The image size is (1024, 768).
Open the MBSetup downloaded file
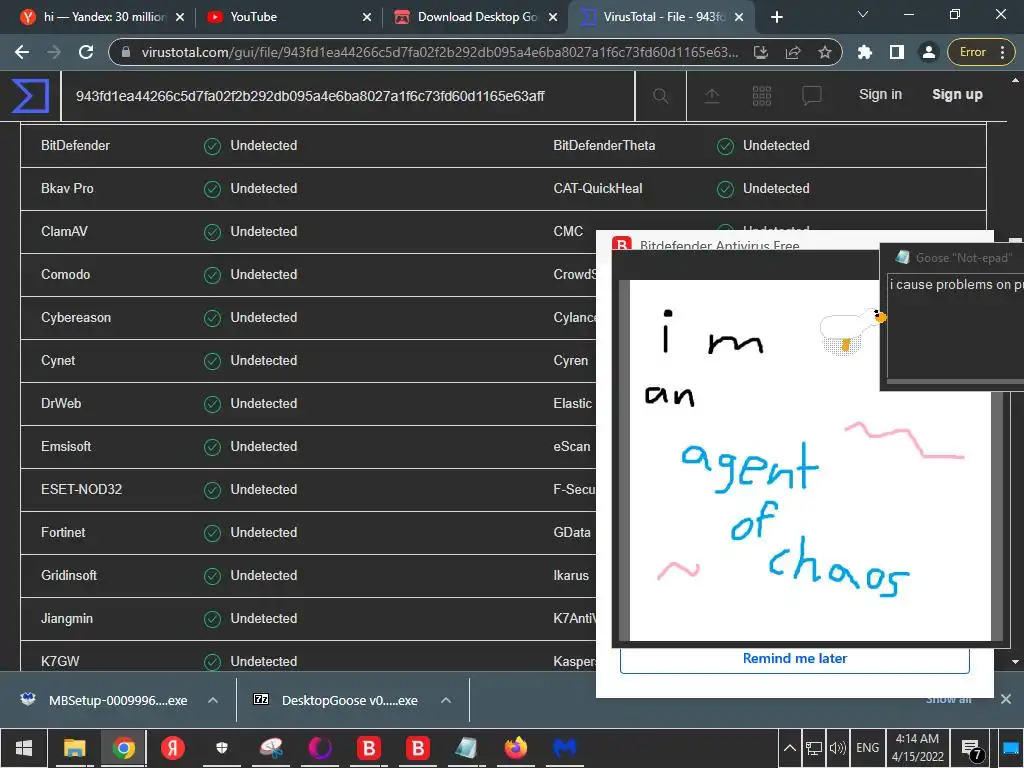click(118, 700)
